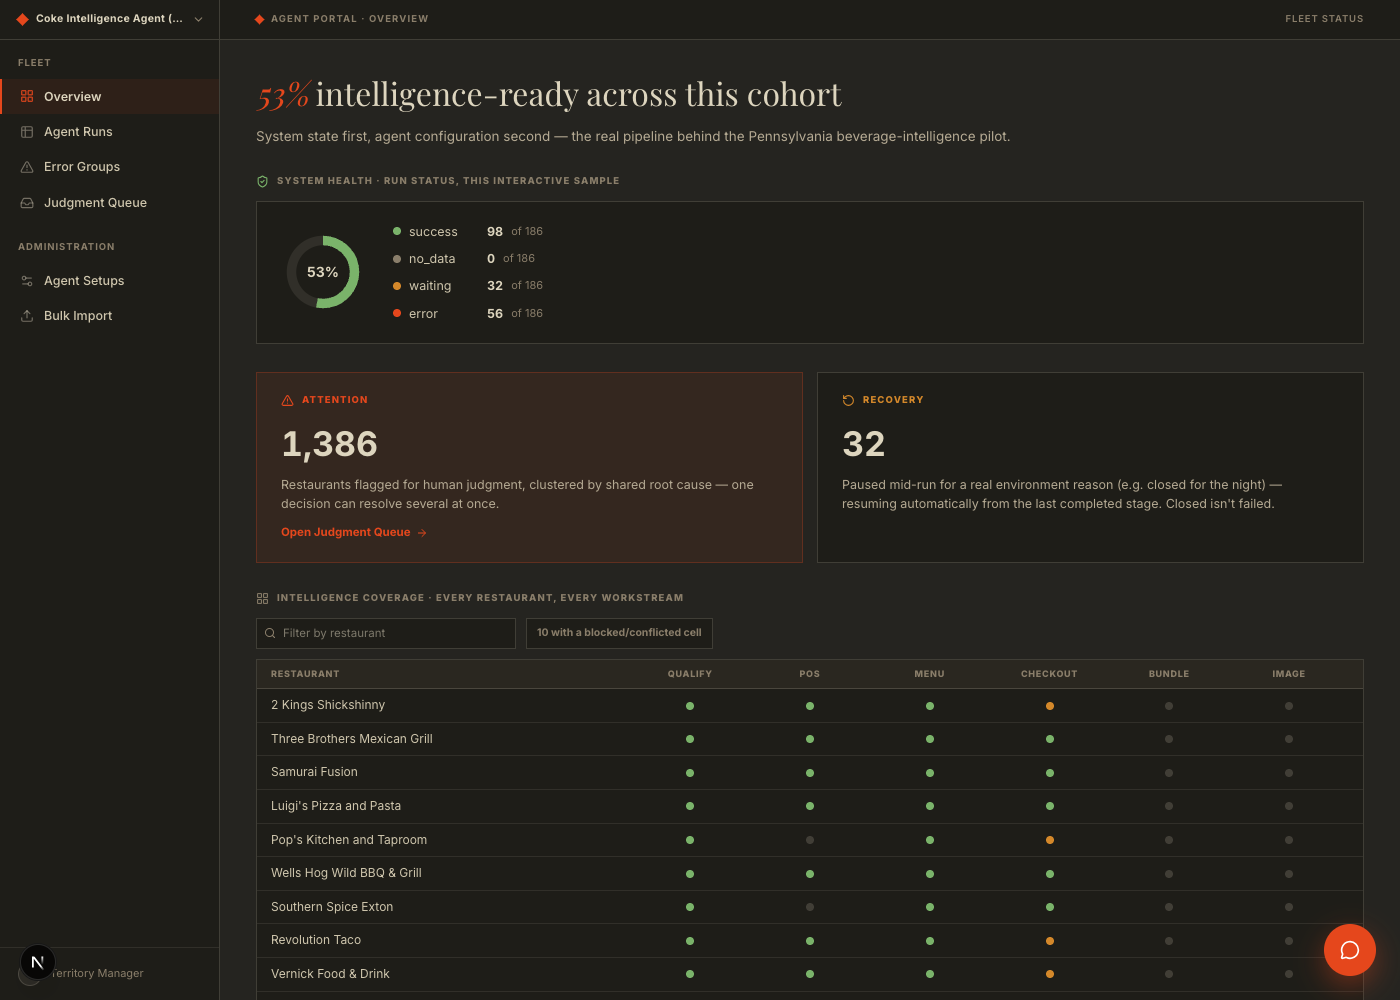
Task: Click gray Bundle dot for Three Brothers Mexican Grill
Action: click(x=1169, y=739)
